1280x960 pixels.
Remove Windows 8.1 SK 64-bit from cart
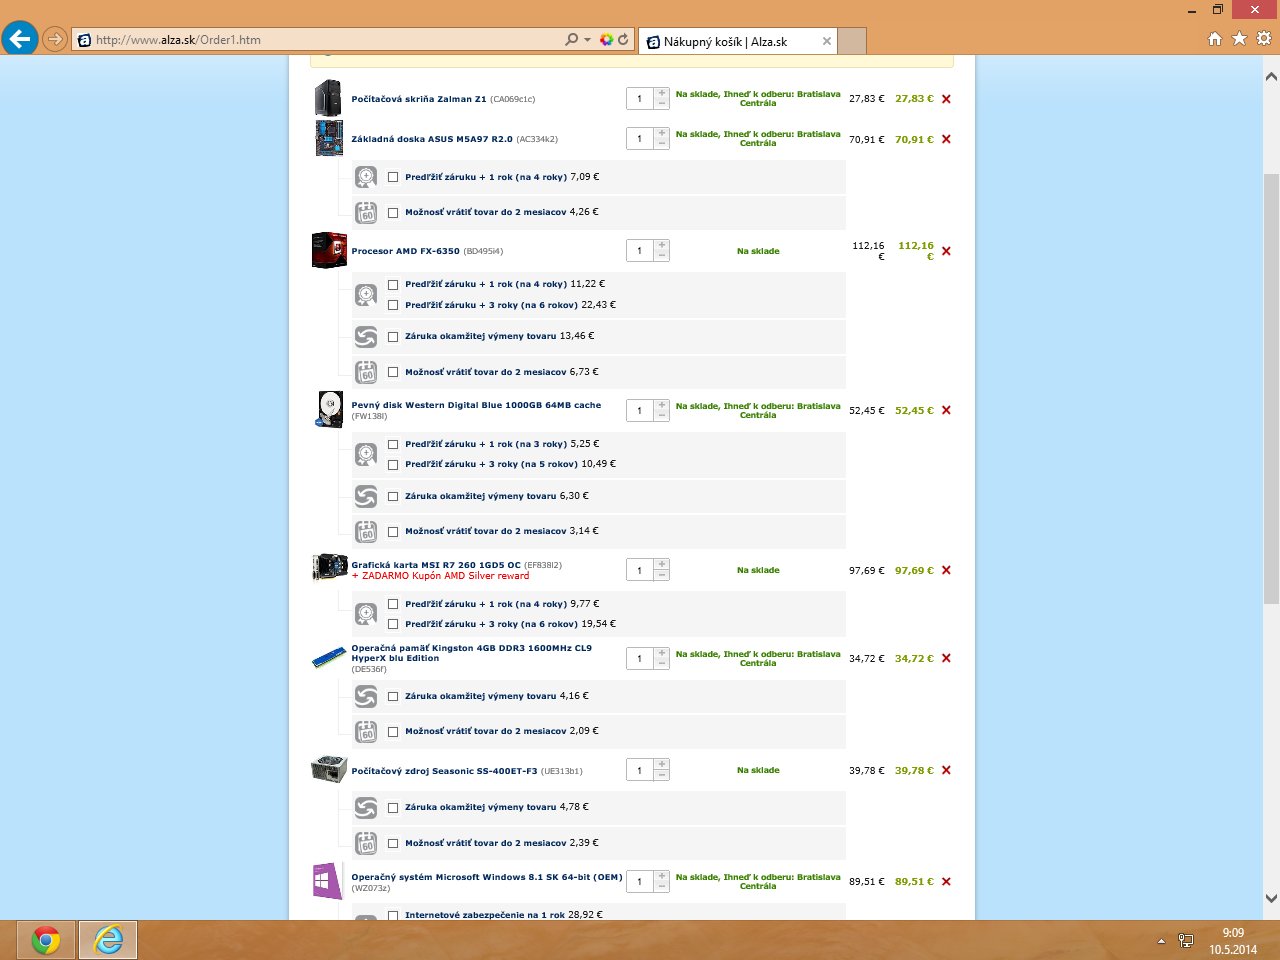pos(946,881)
